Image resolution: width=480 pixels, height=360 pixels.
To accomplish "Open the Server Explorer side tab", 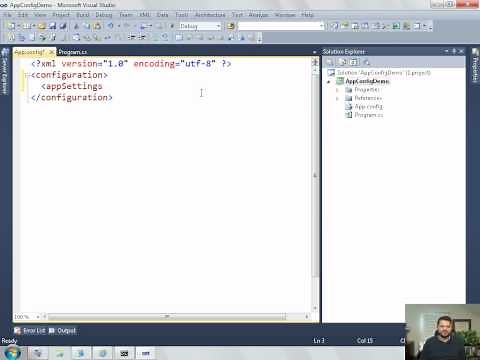I will (x=5, y=72).
